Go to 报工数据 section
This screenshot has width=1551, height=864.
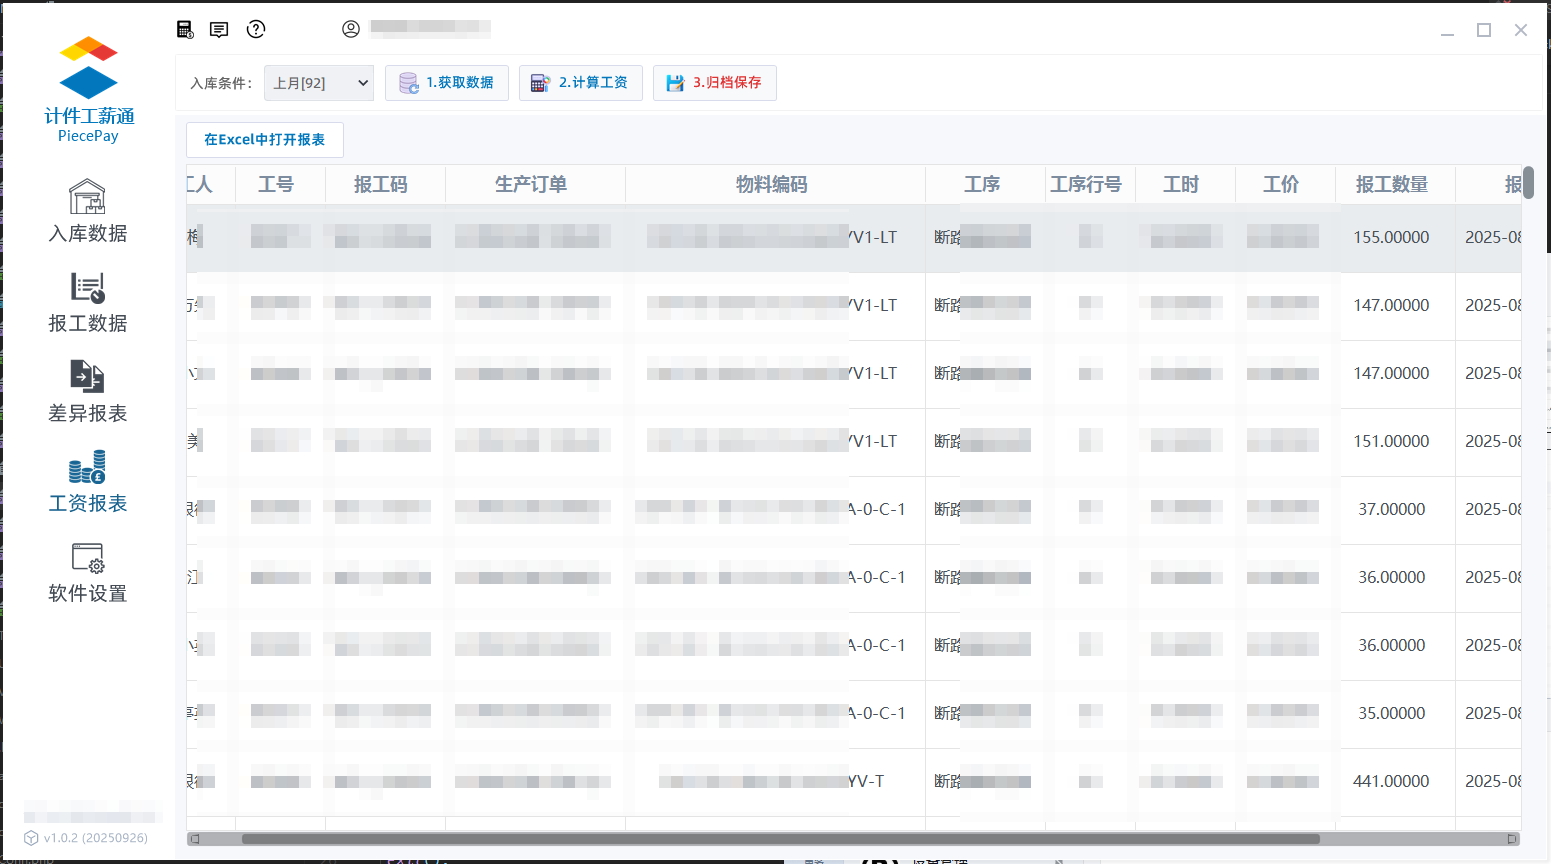coord(88,301)
